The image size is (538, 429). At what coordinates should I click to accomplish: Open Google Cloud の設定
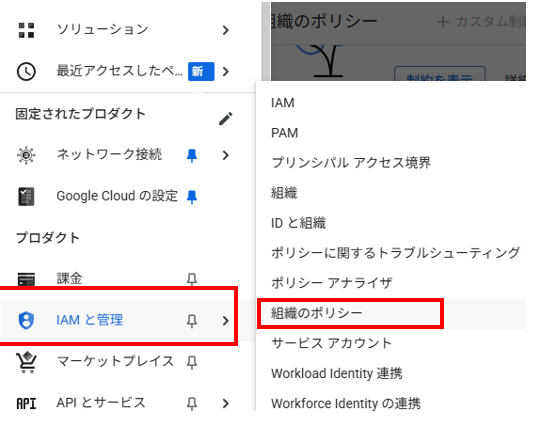click(x=117, y=196)
